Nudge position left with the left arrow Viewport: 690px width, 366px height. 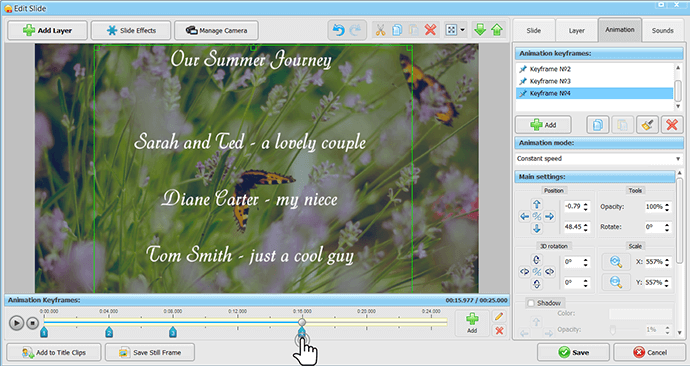pyautogui.click(x=525, y=216)
